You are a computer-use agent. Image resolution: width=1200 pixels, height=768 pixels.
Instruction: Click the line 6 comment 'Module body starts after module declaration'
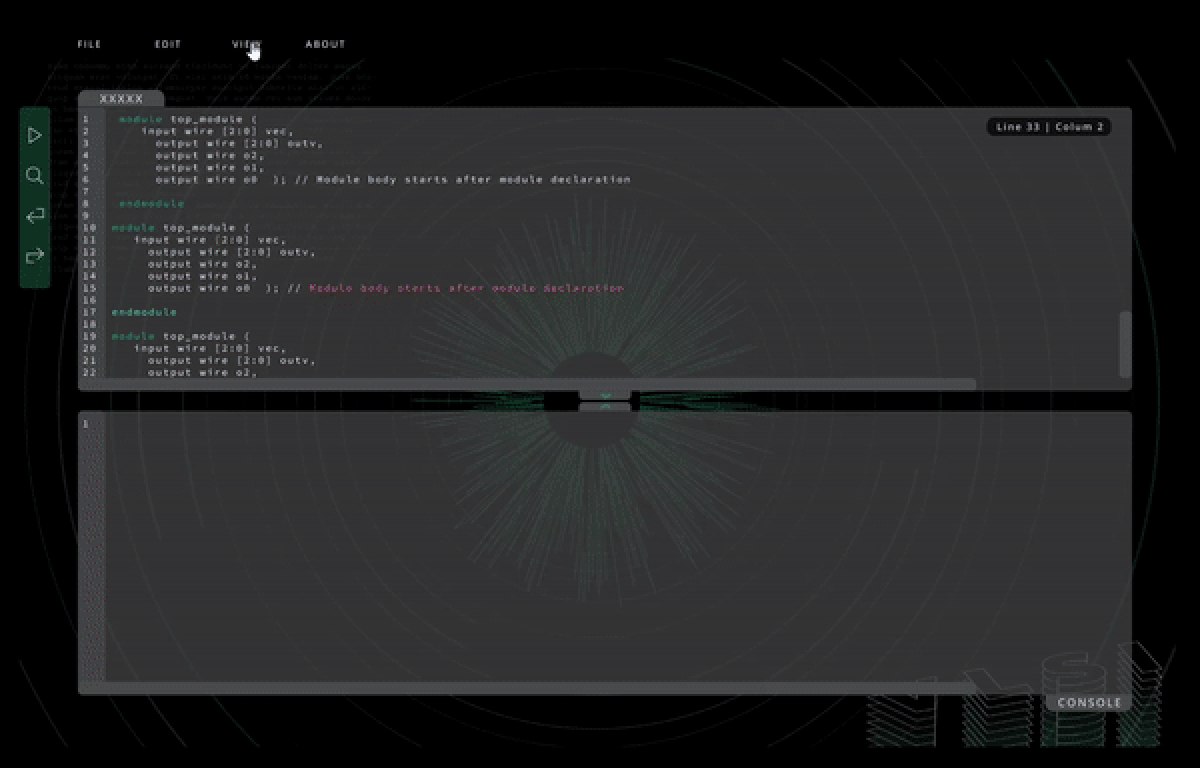tap(473, 180)
